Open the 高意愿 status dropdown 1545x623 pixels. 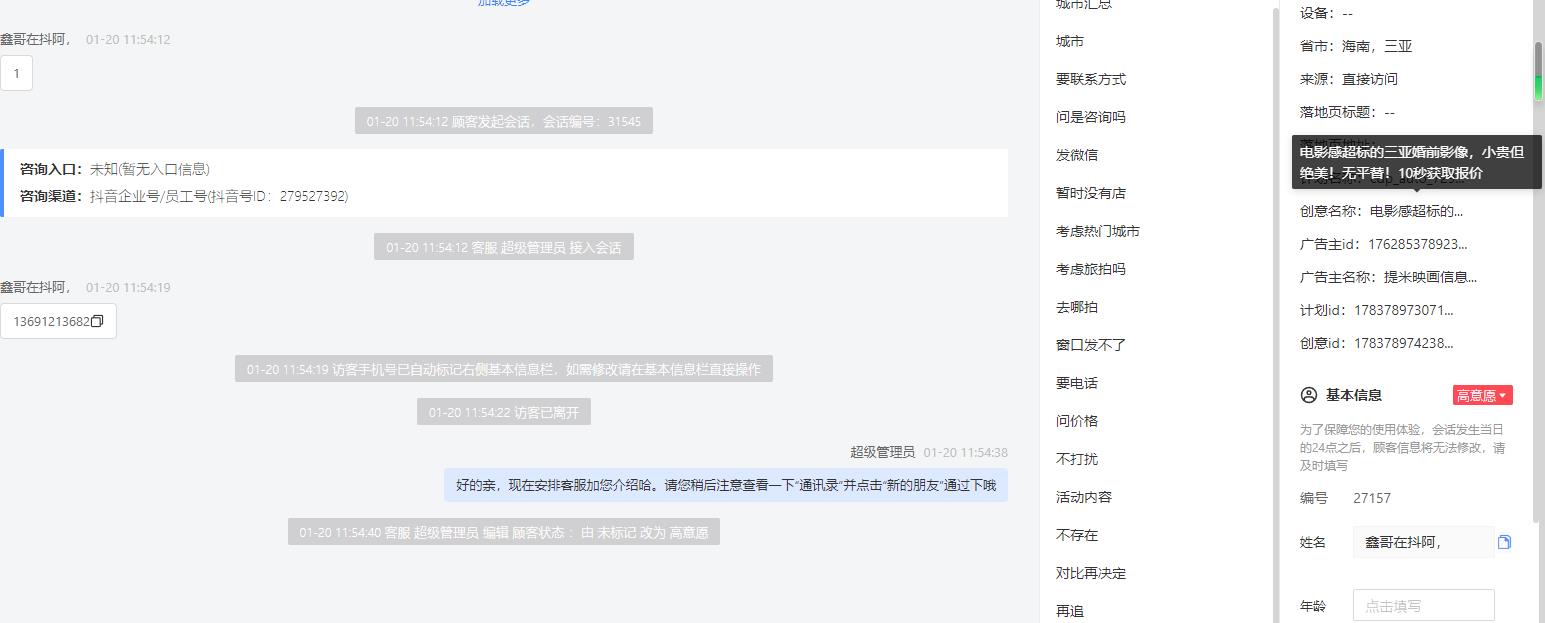click(1483, 395)
